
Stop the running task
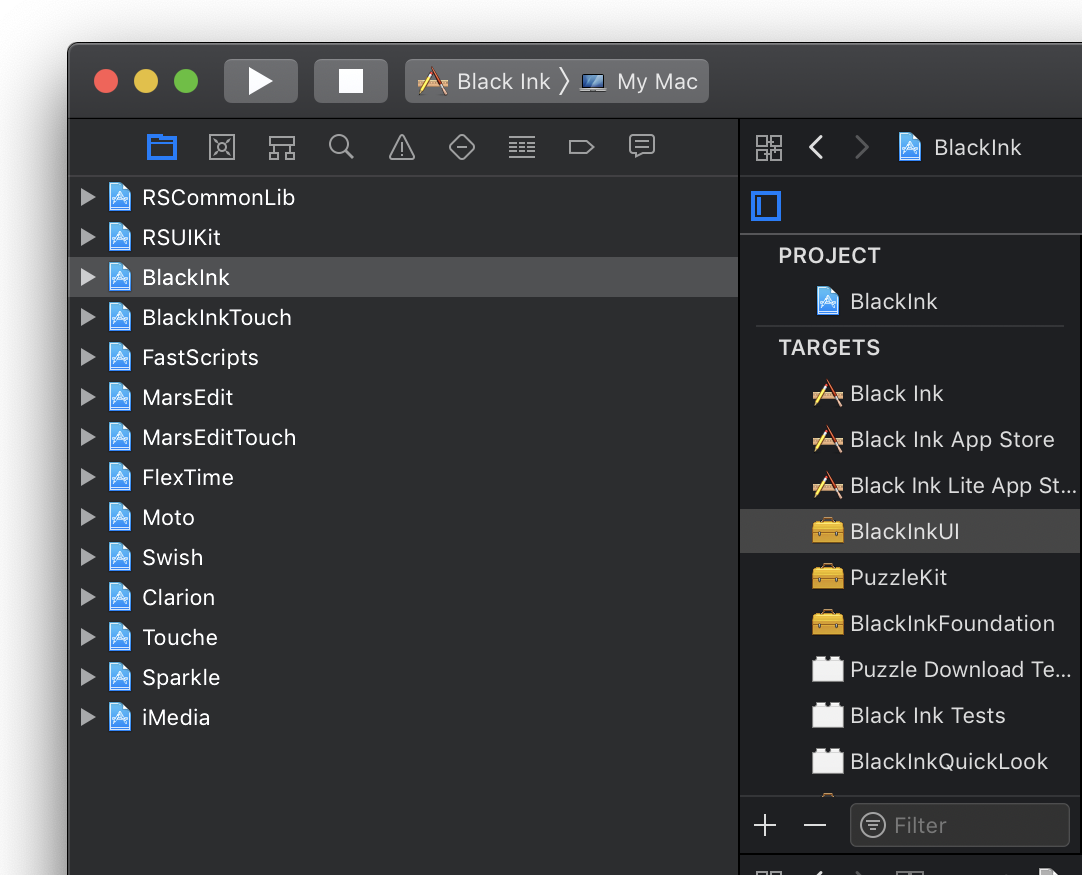pyautogui.click(x=351, y=81)
